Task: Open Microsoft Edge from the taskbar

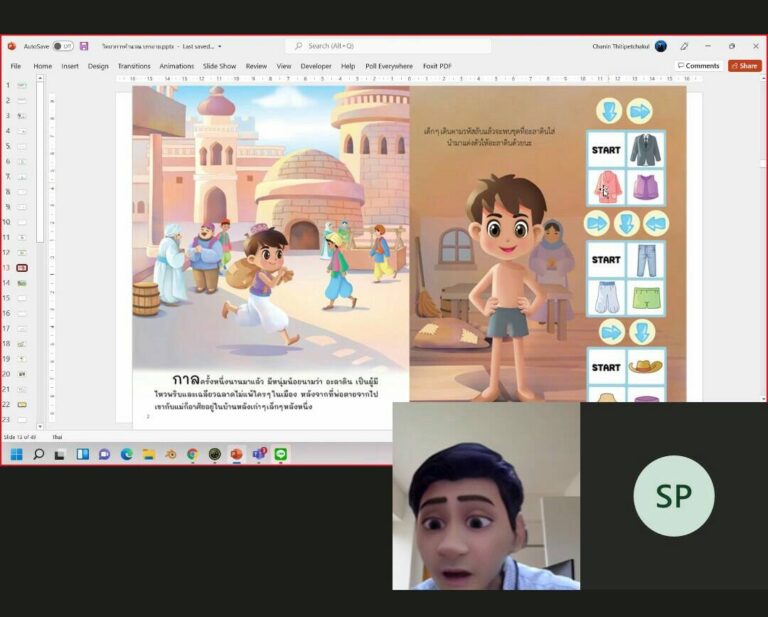Action: click(127, 454)
